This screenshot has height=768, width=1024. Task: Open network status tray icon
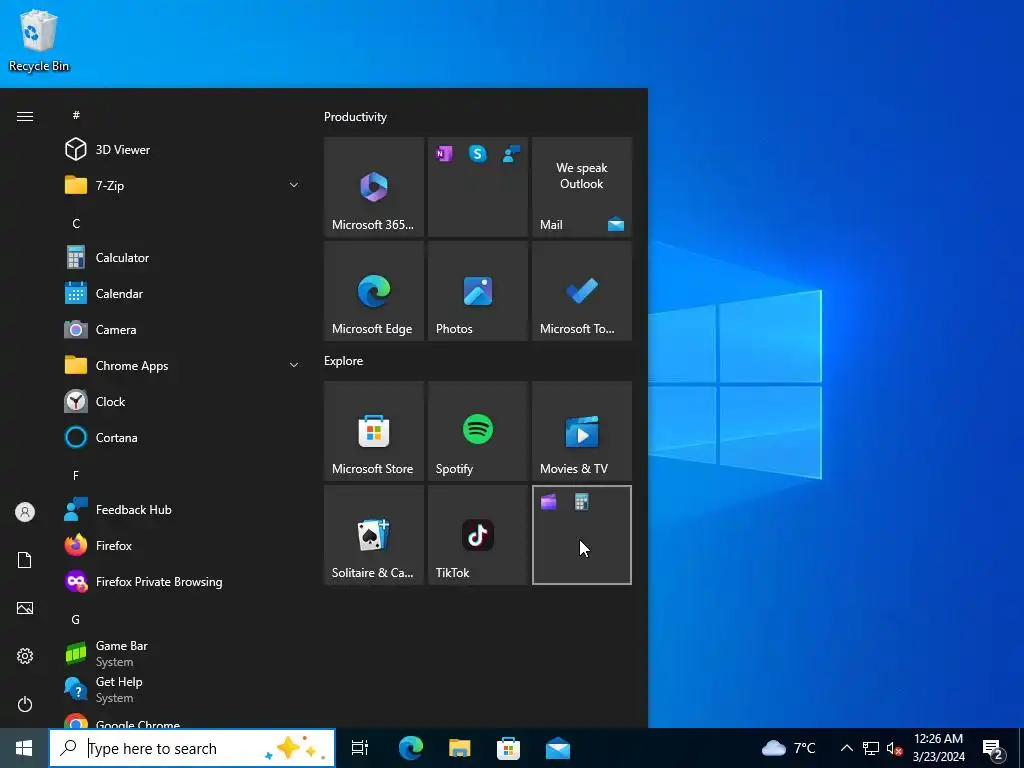871,748
